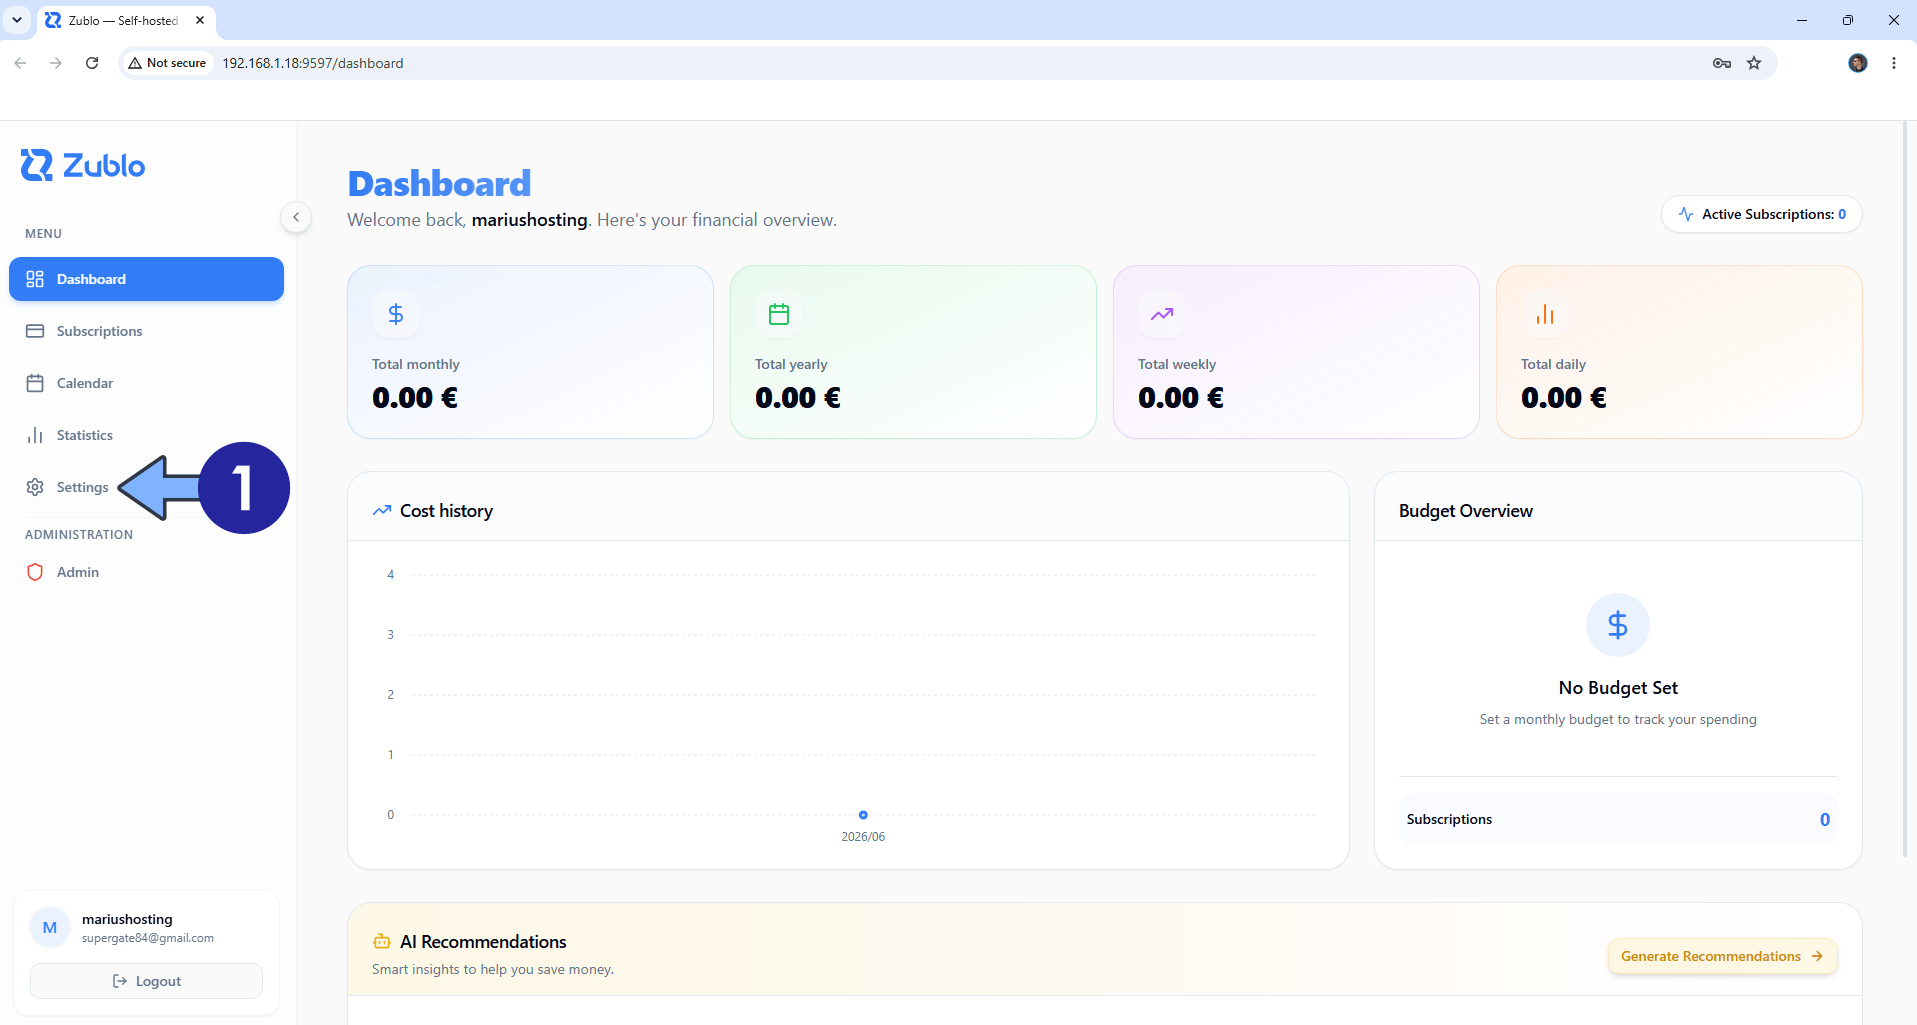Click the Total weekly 0.00 € value
The height and width of the screenshot is (1025, 1917).
(1181, 398)
